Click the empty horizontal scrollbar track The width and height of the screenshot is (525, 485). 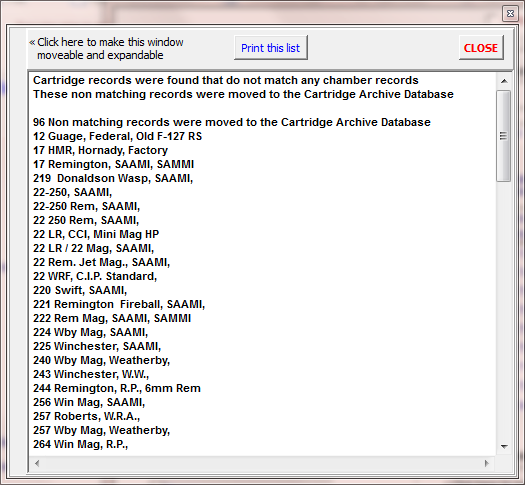click(262, 463)
